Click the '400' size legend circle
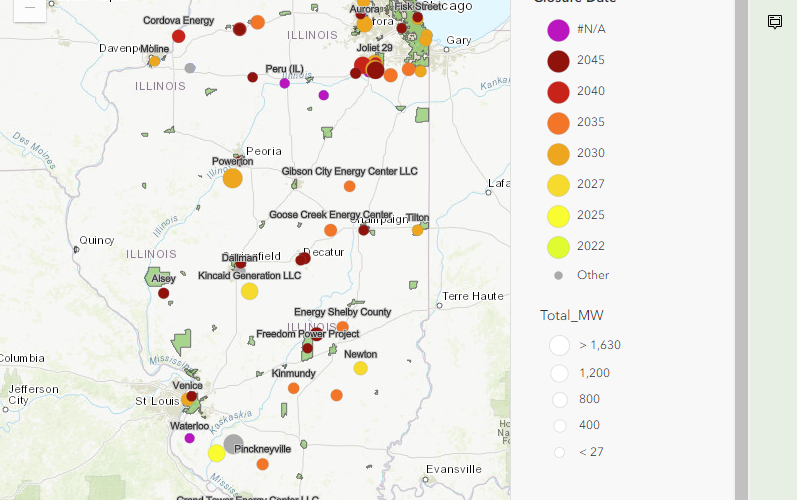The height and width of the screenshot is (500, 797). tap(560, 426)
